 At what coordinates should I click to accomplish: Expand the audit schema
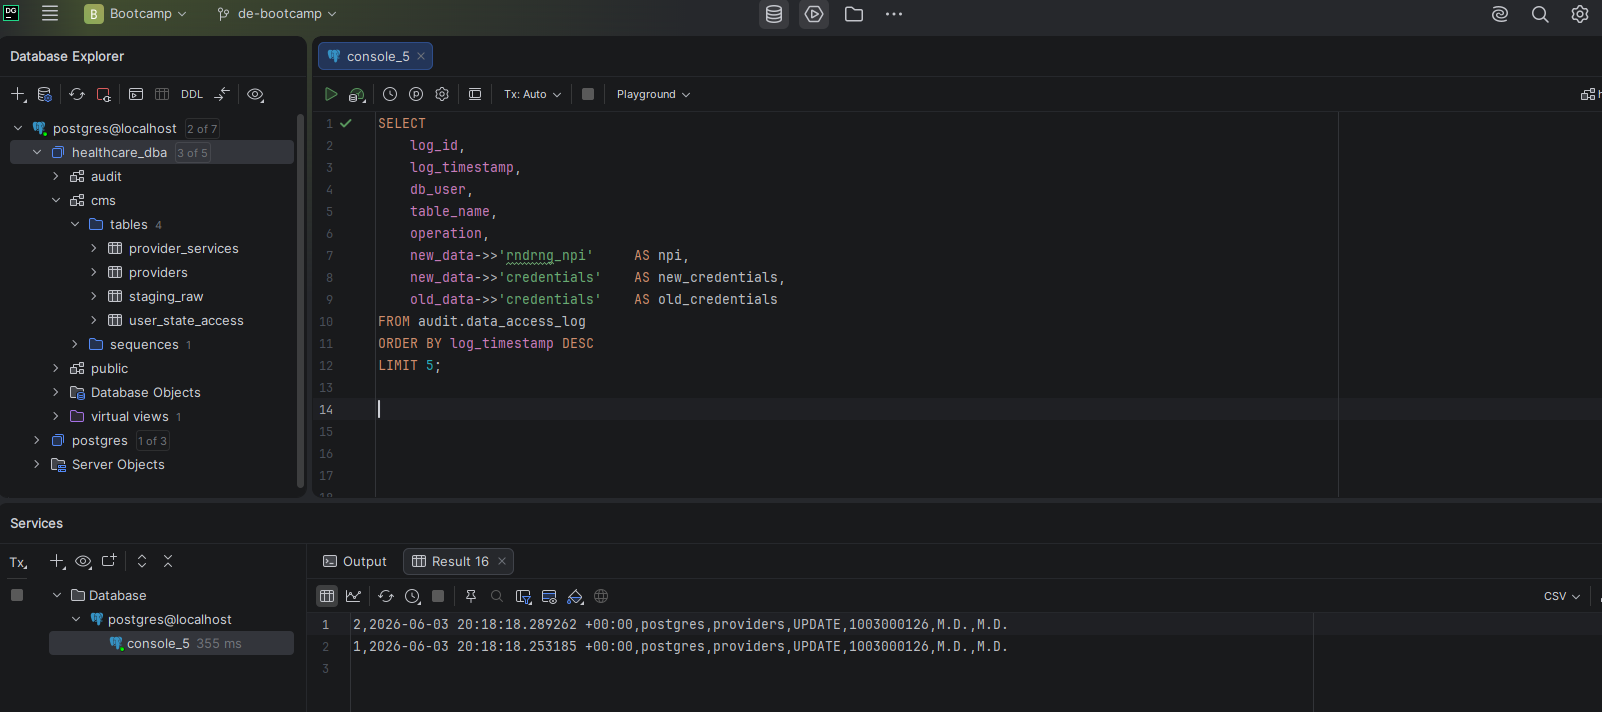(x=56, y=176)
